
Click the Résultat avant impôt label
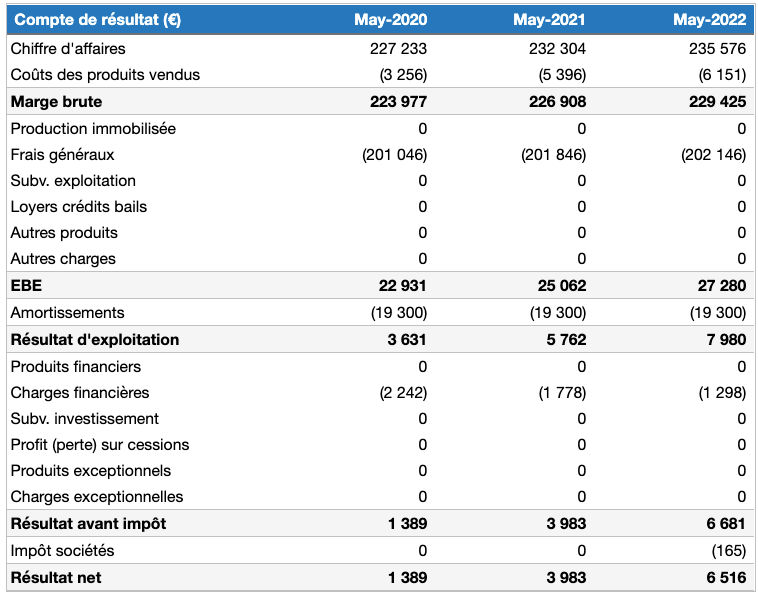(x=88, y=523)
